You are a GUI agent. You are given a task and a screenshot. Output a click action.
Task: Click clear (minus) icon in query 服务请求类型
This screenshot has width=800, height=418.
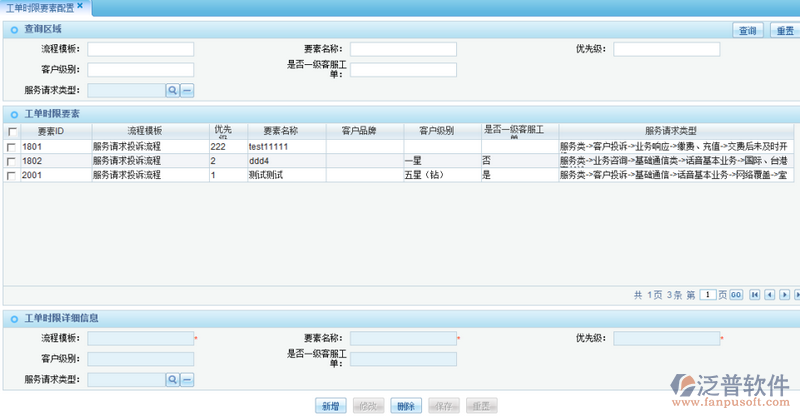click(187, 90)
